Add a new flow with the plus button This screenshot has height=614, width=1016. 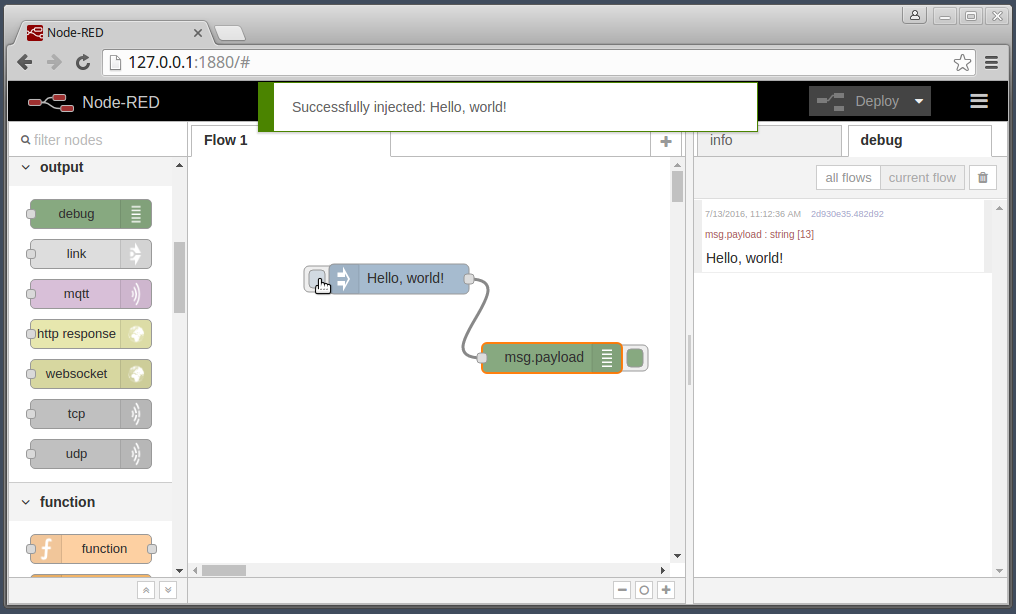pyautogui.click(x=665, y=142)
